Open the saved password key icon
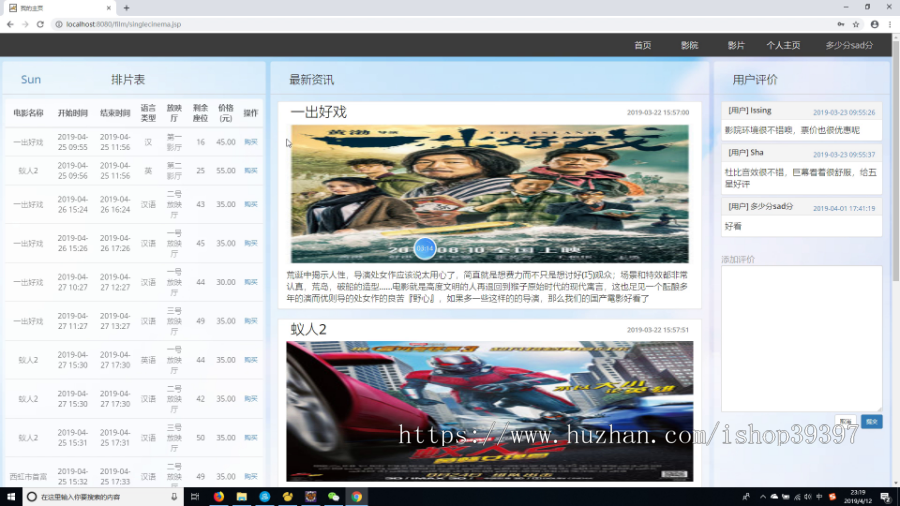This screenshot has width=900, height=506. click(x=841, y=24)
